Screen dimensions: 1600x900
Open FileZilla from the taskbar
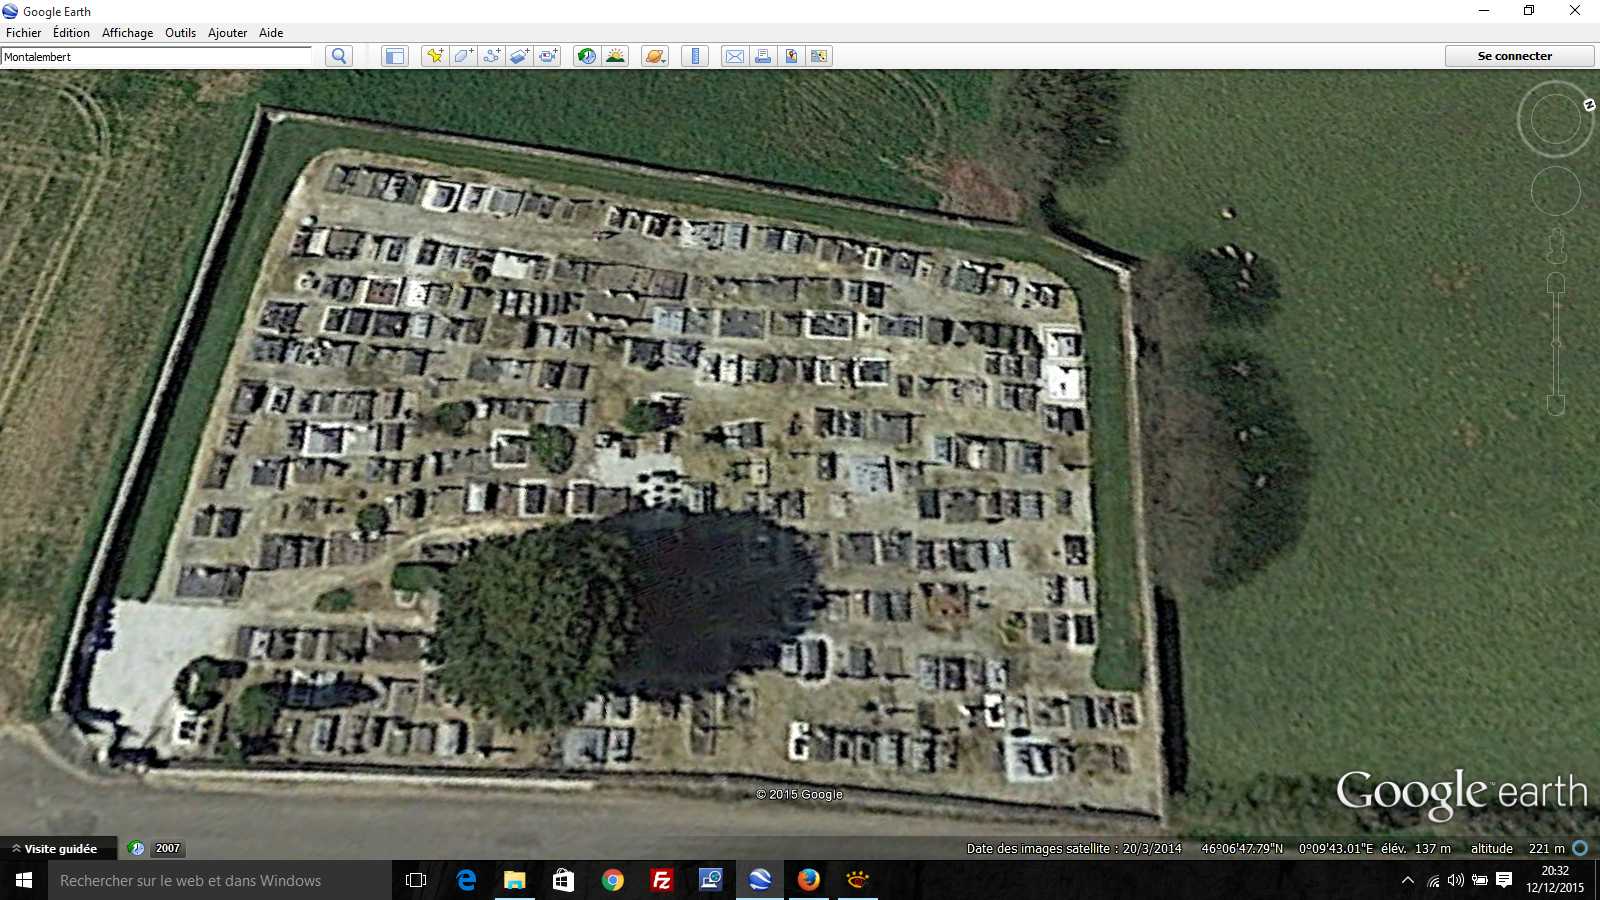[661, 880]
